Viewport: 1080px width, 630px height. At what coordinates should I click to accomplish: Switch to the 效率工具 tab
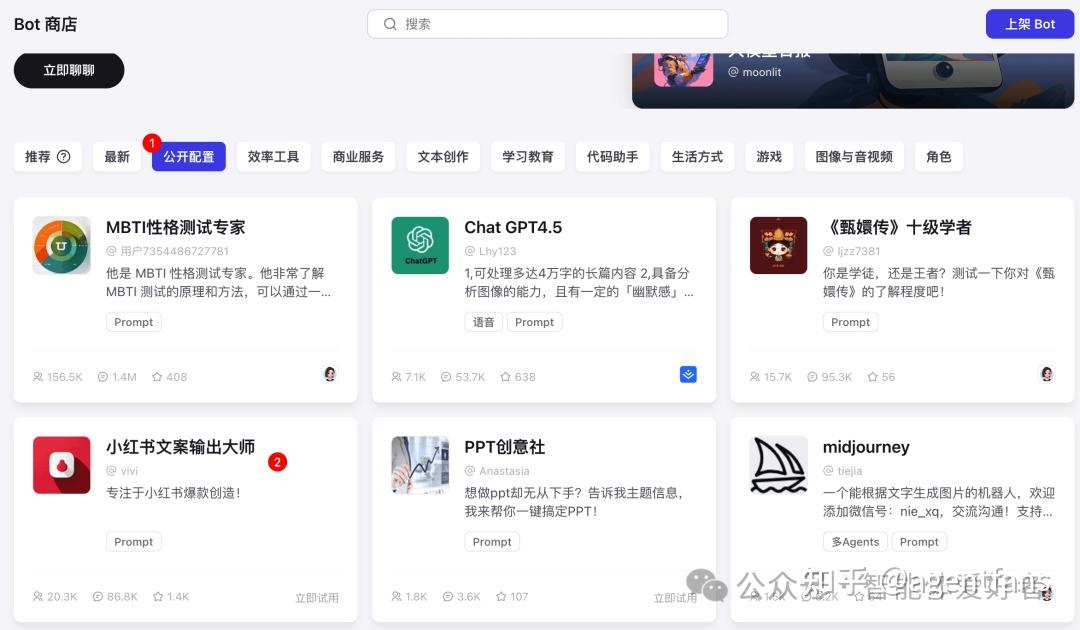click(x=273, y=156)
